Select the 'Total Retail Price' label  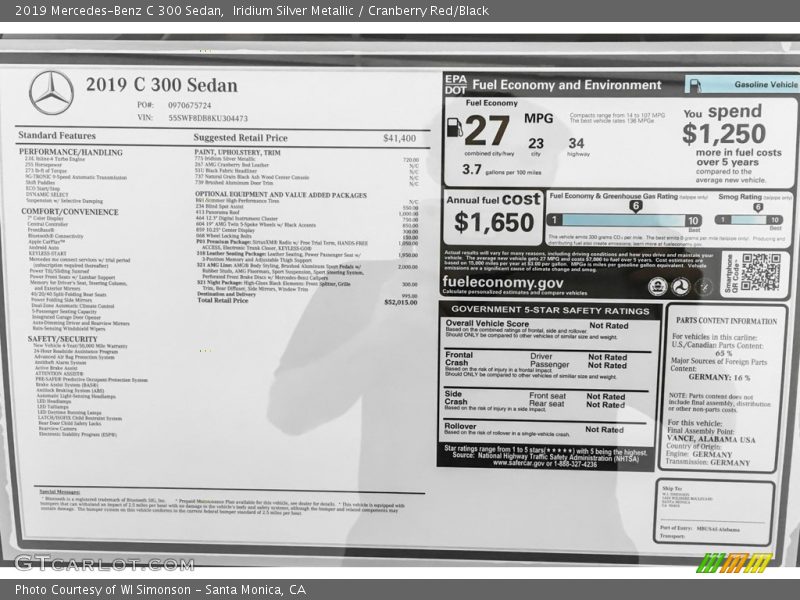(x=222, y=301)
